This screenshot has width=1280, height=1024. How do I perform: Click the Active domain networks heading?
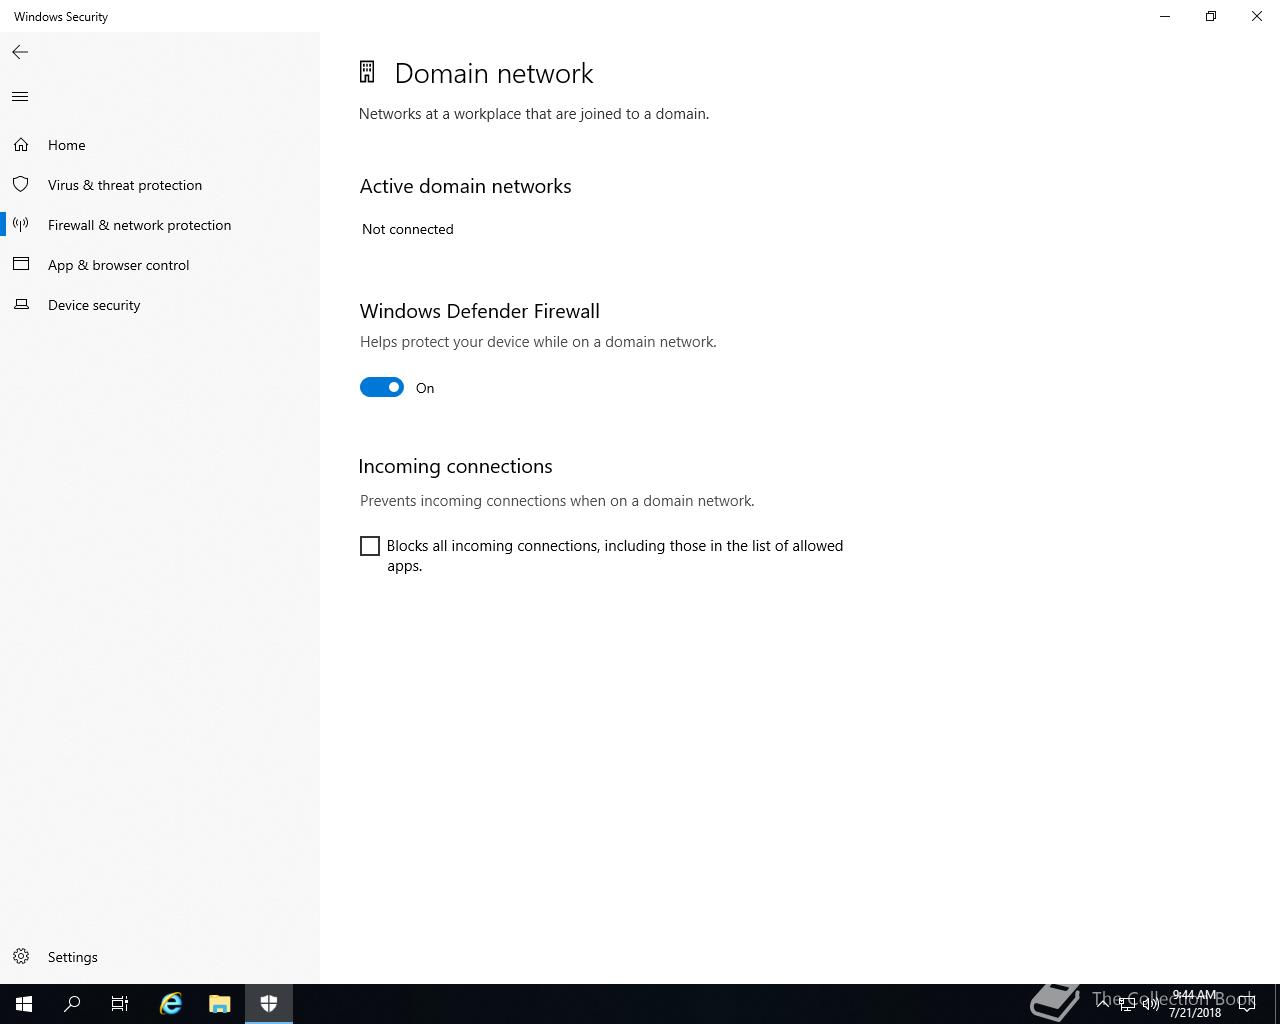[x=466, y=186]
